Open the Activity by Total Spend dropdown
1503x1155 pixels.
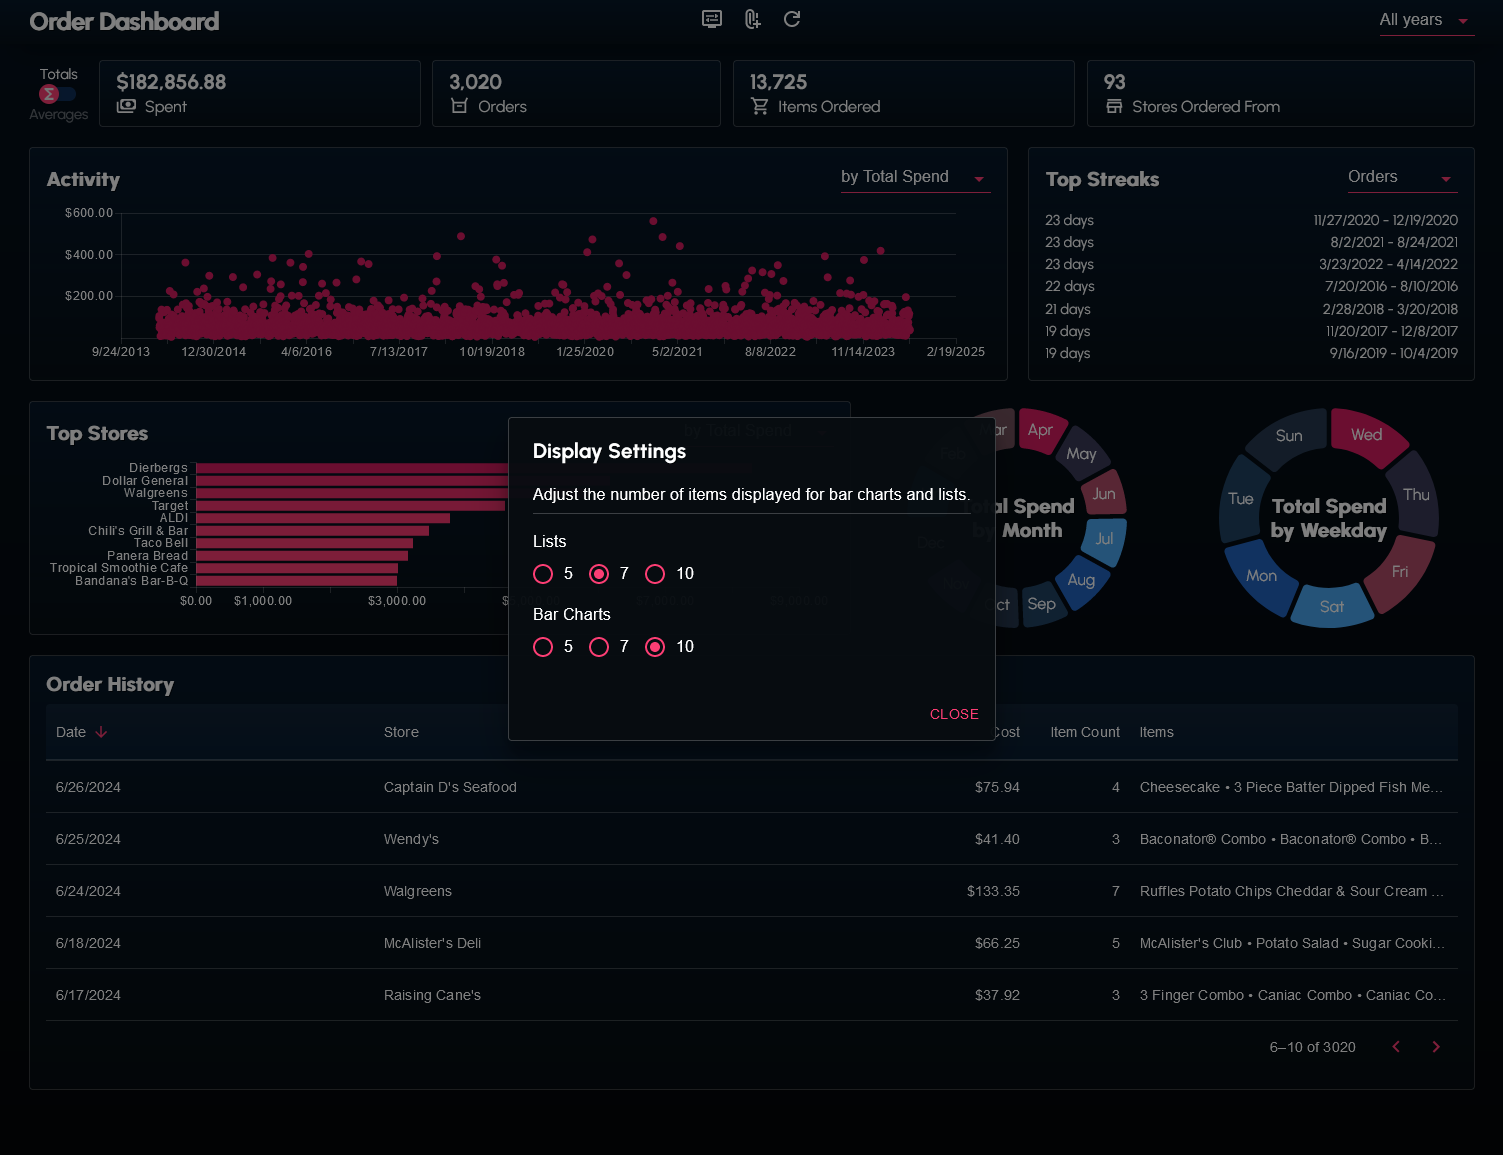914,177
